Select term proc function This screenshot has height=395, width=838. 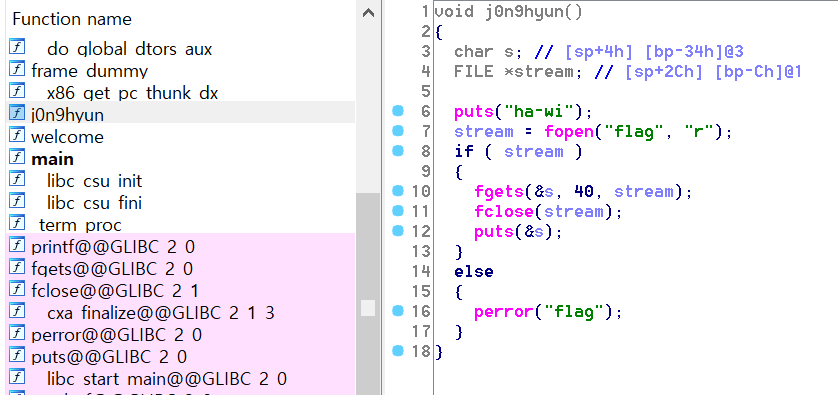tap(80, 225)
